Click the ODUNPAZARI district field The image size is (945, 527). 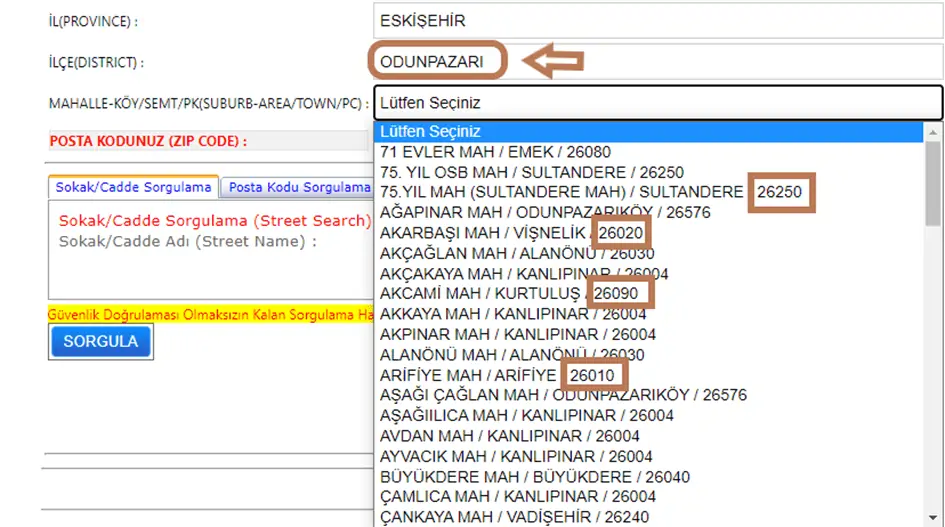click(438, 62)
